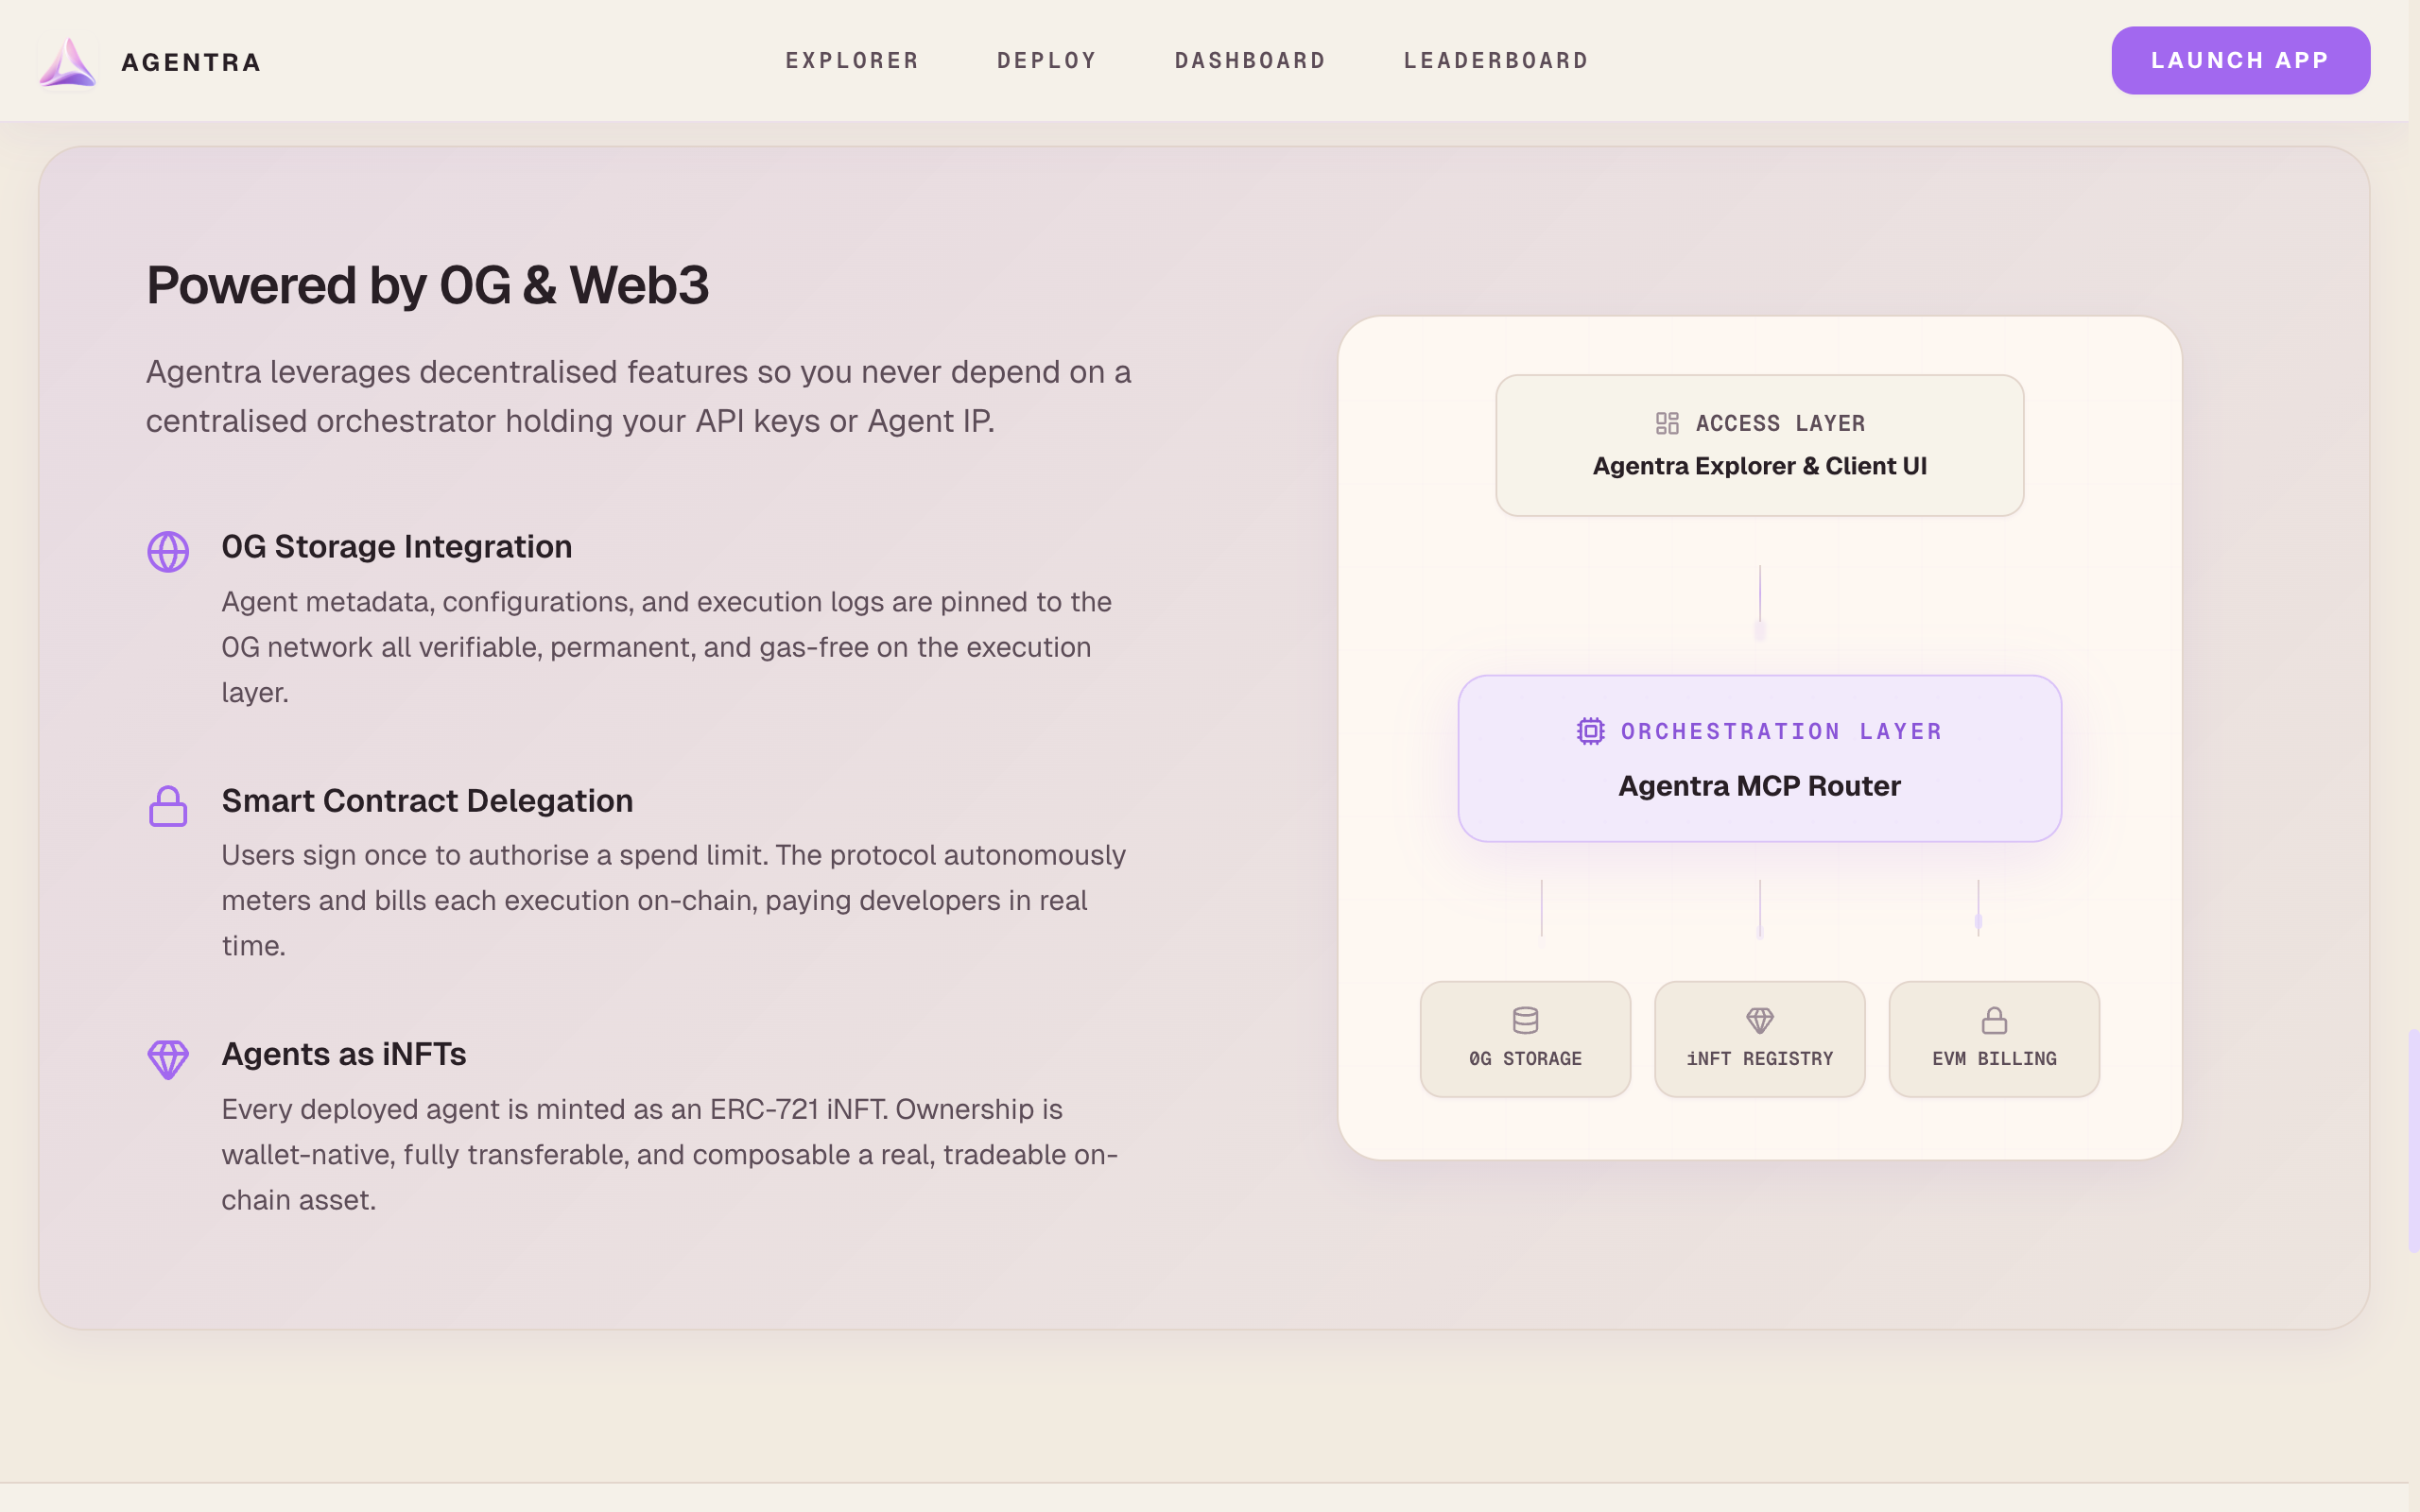Click the 'ORCHESTRATION LAYER' label
This screenshot has height=1512, width=2420.
pos(1781,731)
